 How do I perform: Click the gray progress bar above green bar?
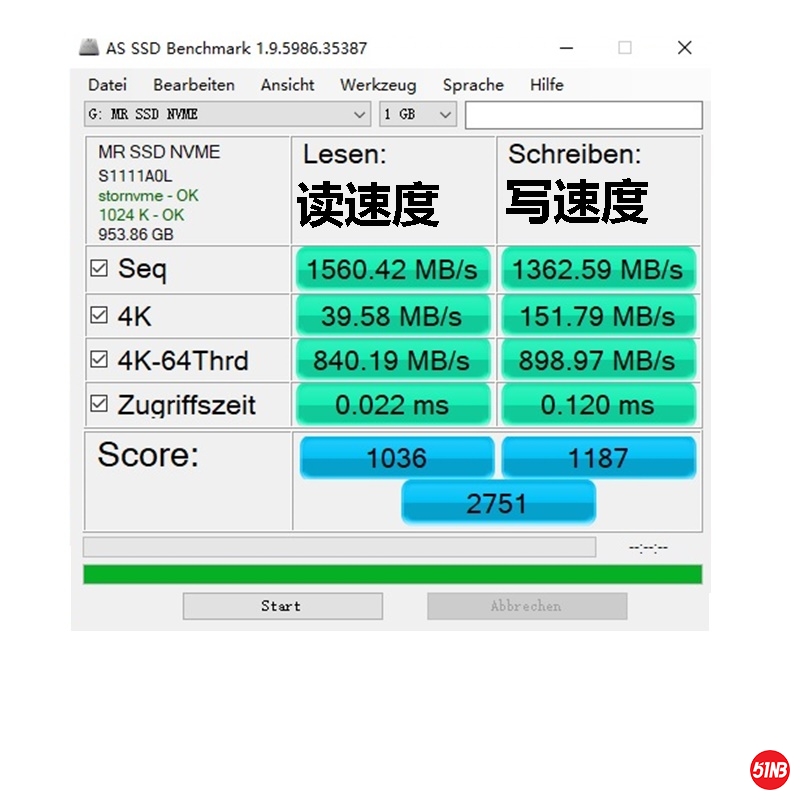point(339,547)
